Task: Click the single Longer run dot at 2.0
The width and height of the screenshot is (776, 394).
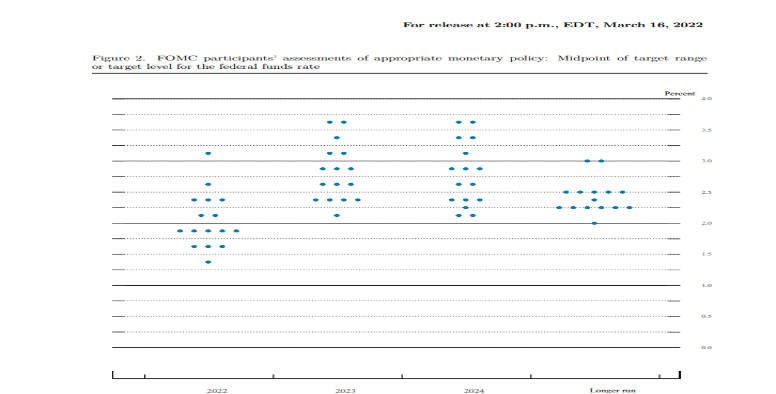Action: [594, 223]
